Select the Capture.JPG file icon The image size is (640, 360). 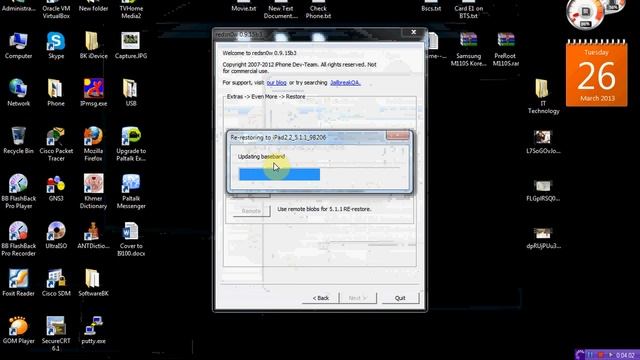(x=131, y=46)
